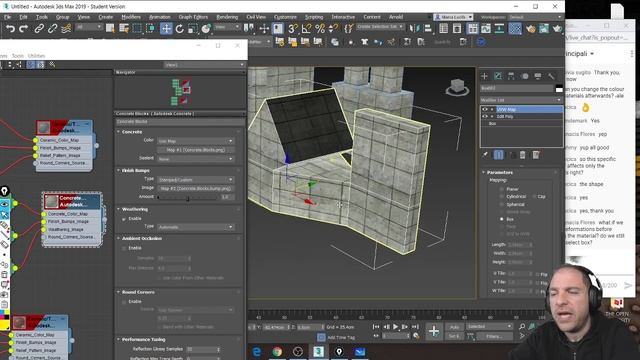Activate the Select and Rotate tool
This screenshot has height=360, width=640.
click(x=180, y=29)
